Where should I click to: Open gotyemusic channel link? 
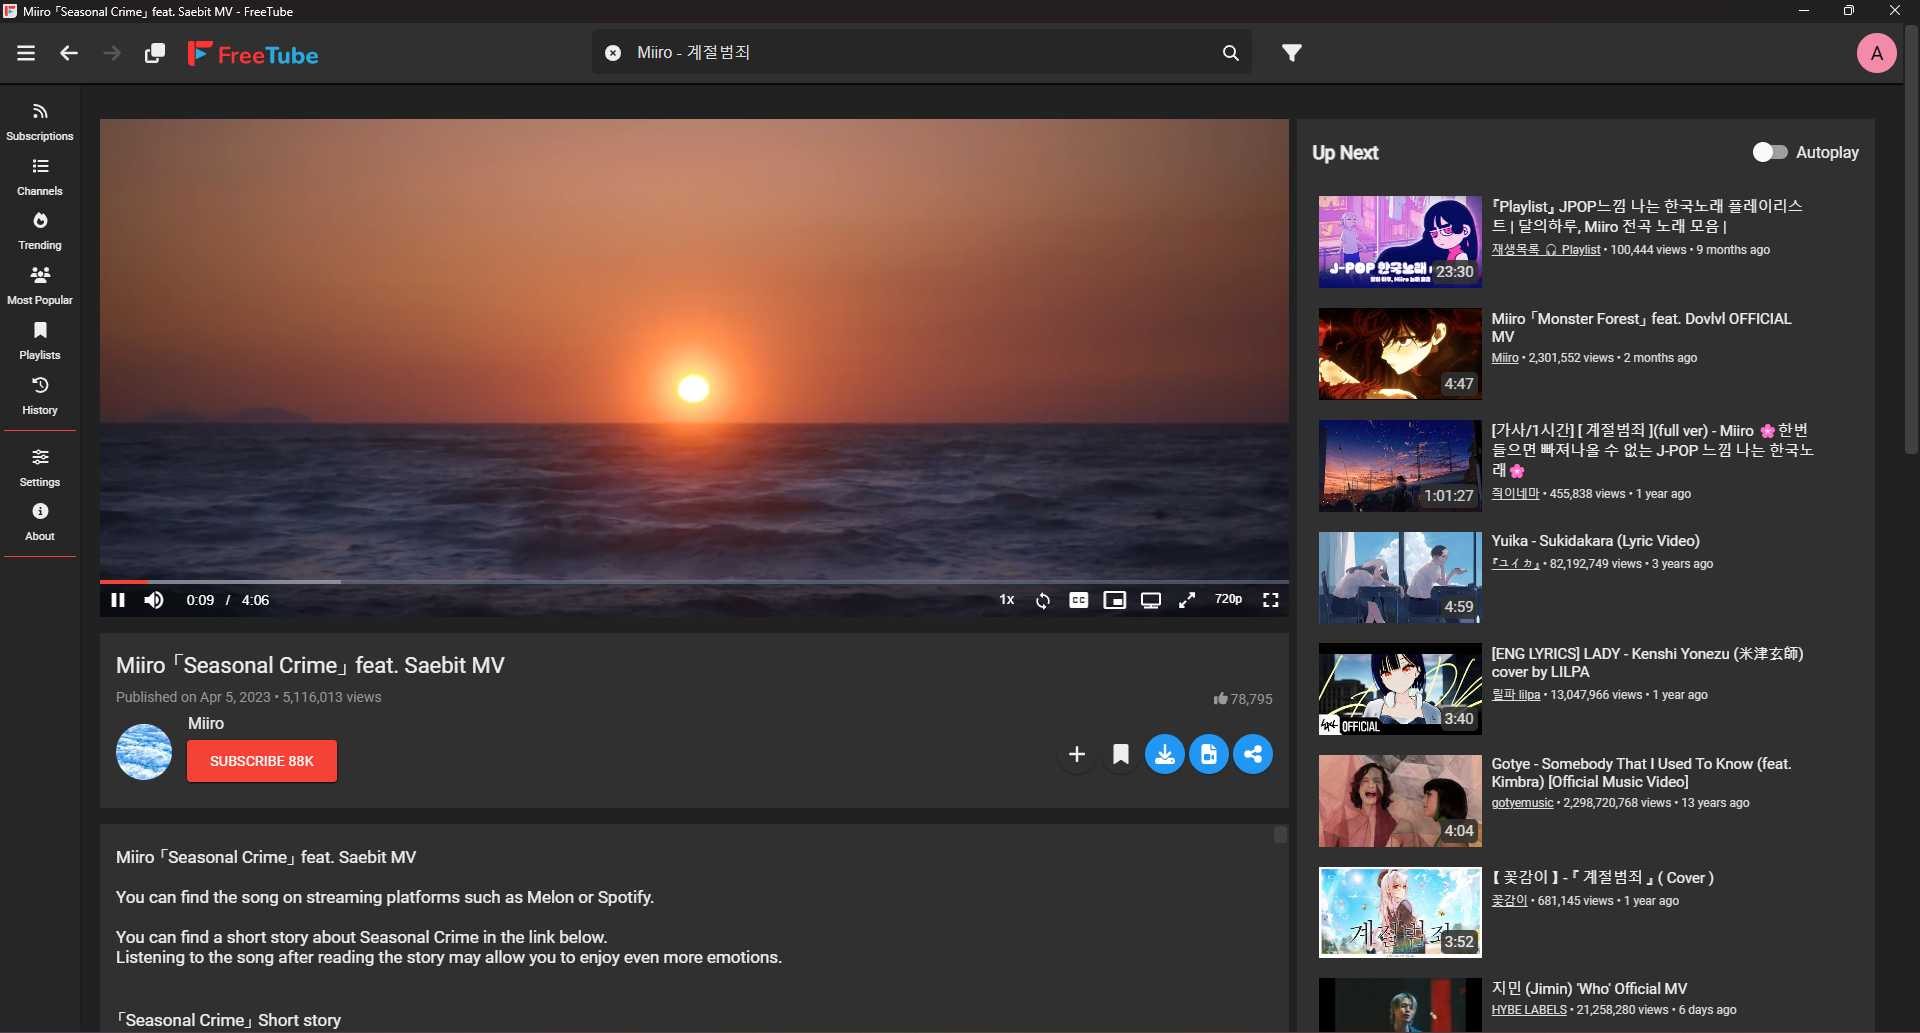coord(1522,803)
